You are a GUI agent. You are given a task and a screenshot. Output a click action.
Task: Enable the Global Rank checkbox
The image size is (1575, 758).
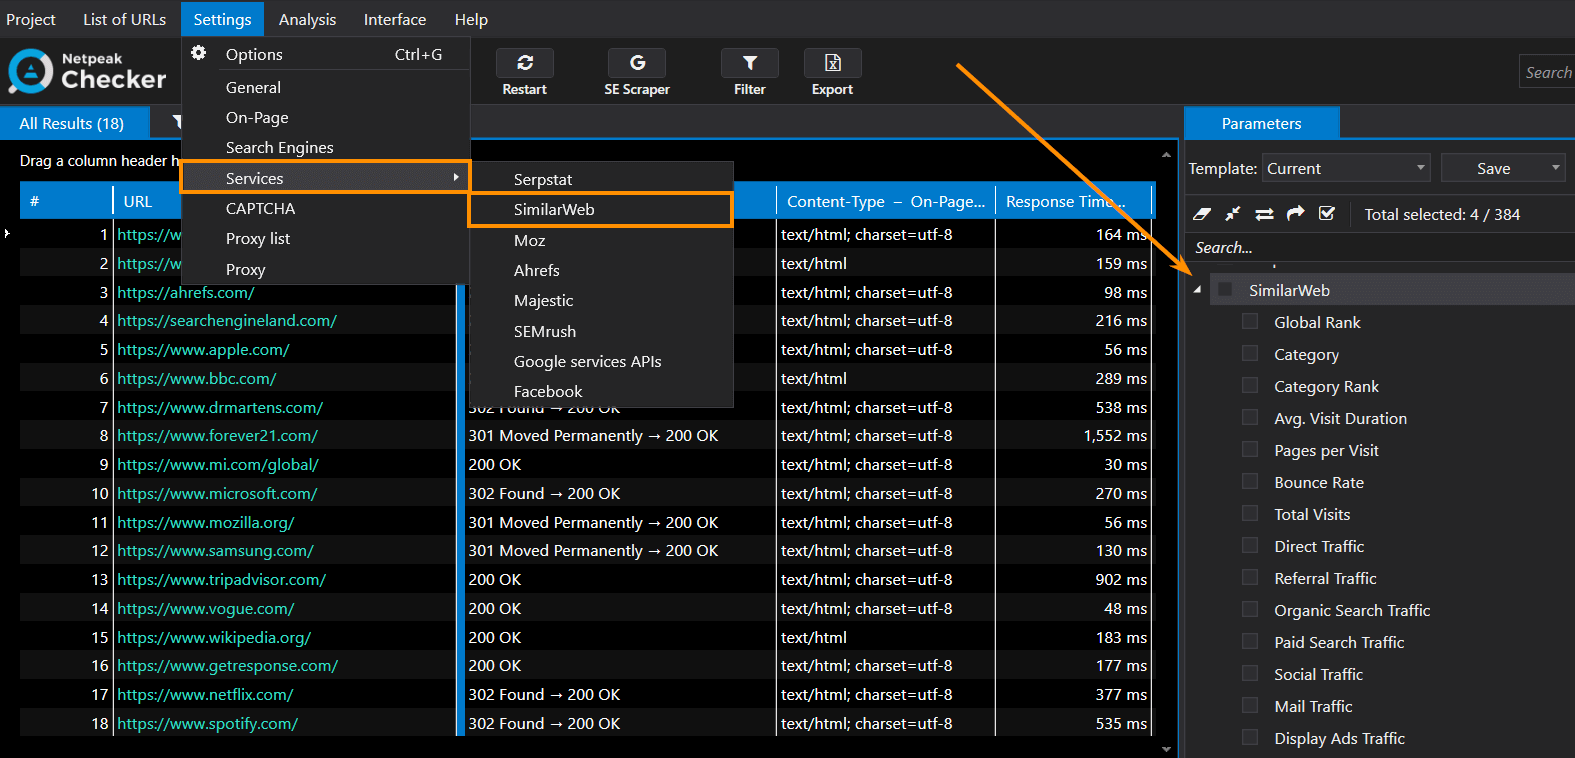pos(1250,322)
